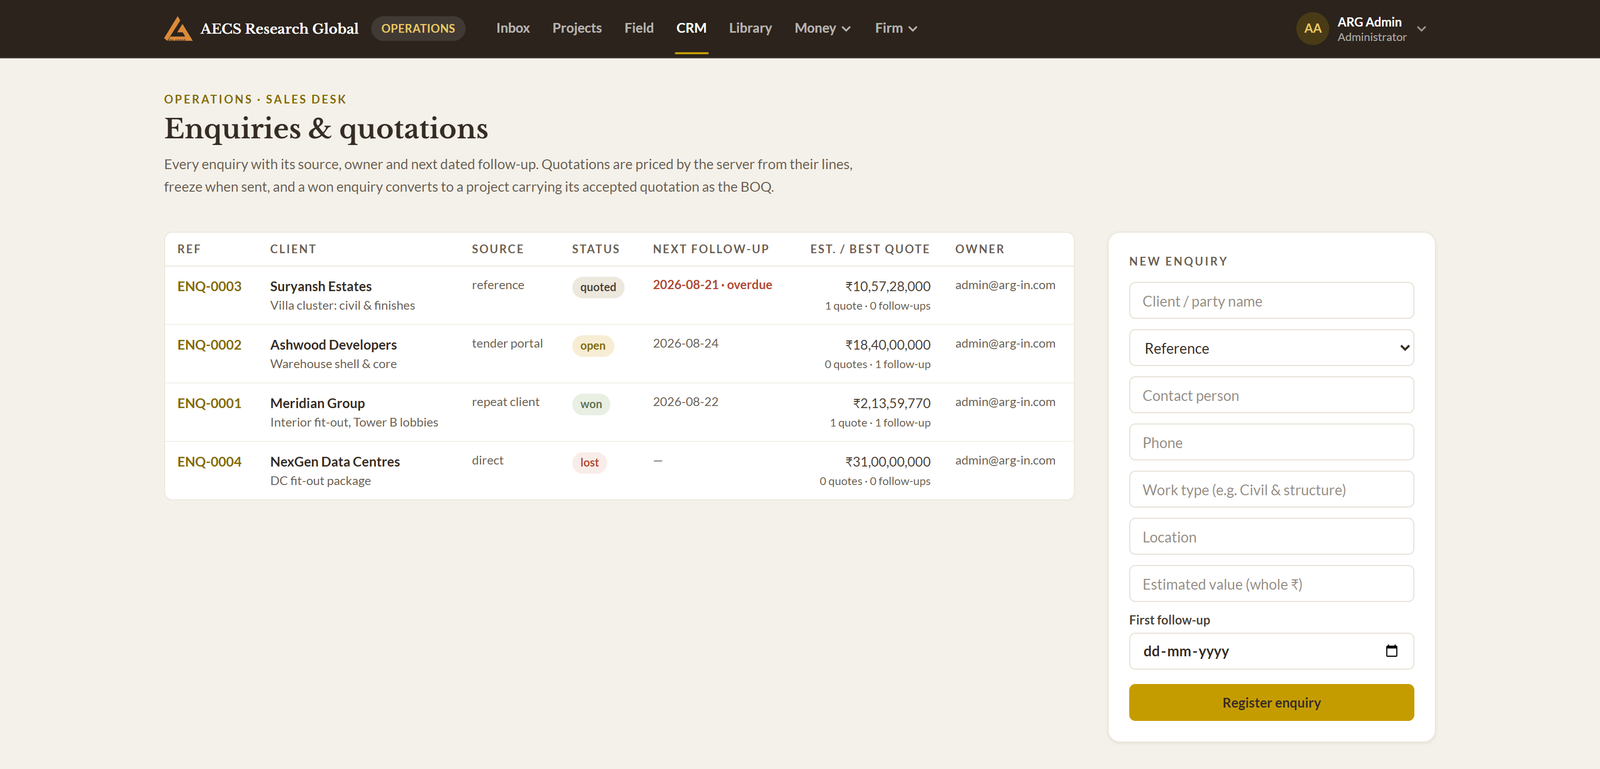Click the ₹10,57,28,000 quote amount
Screen dimensions: 1600x769
(x=887, y=286)
